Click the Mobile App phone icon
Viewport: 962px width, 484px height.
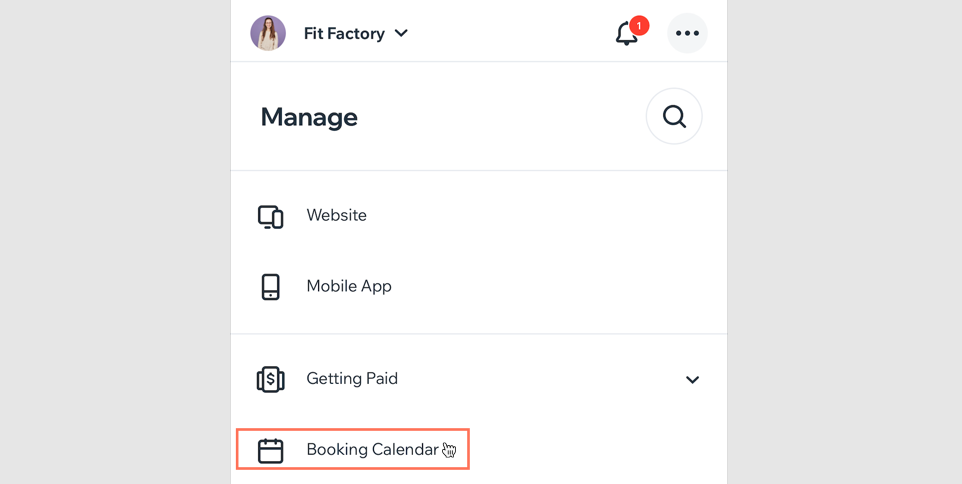tap(270, 287)
